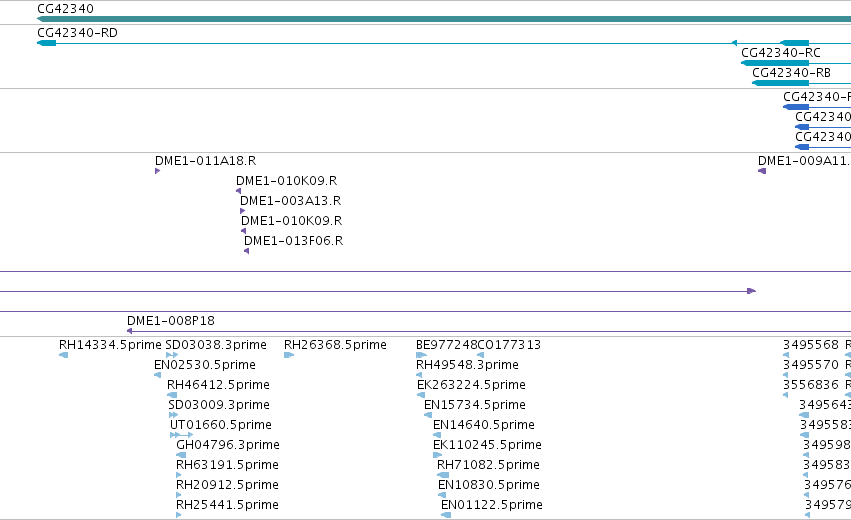Select the DME1-003A13.R read arrow
The image size is (851, 520).
coord(243,211)
